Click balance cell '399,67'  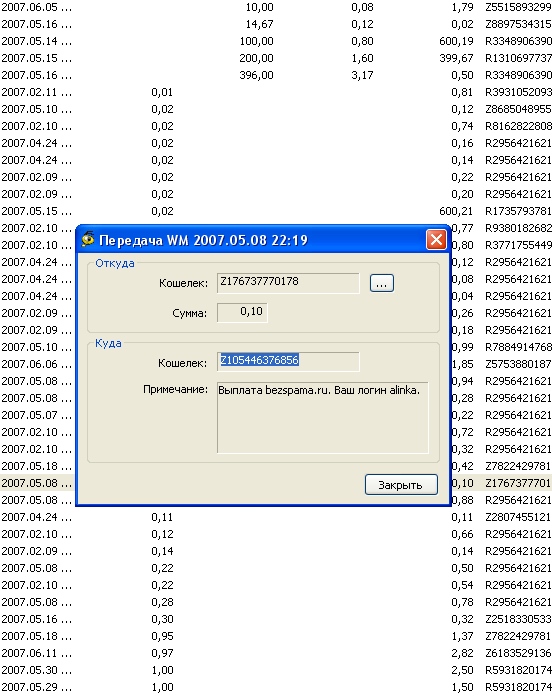[456, 58]
